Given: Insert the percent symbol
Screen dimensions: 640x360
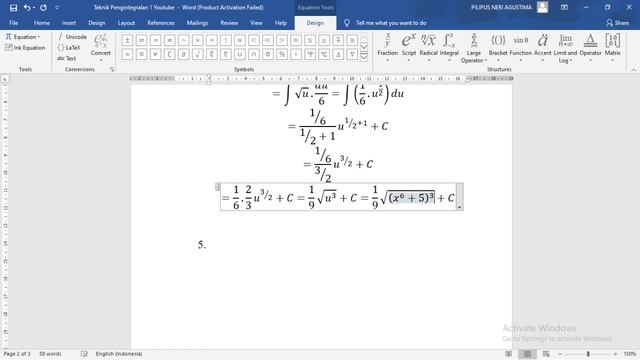Looking at the screenshot, I should 282,54.
